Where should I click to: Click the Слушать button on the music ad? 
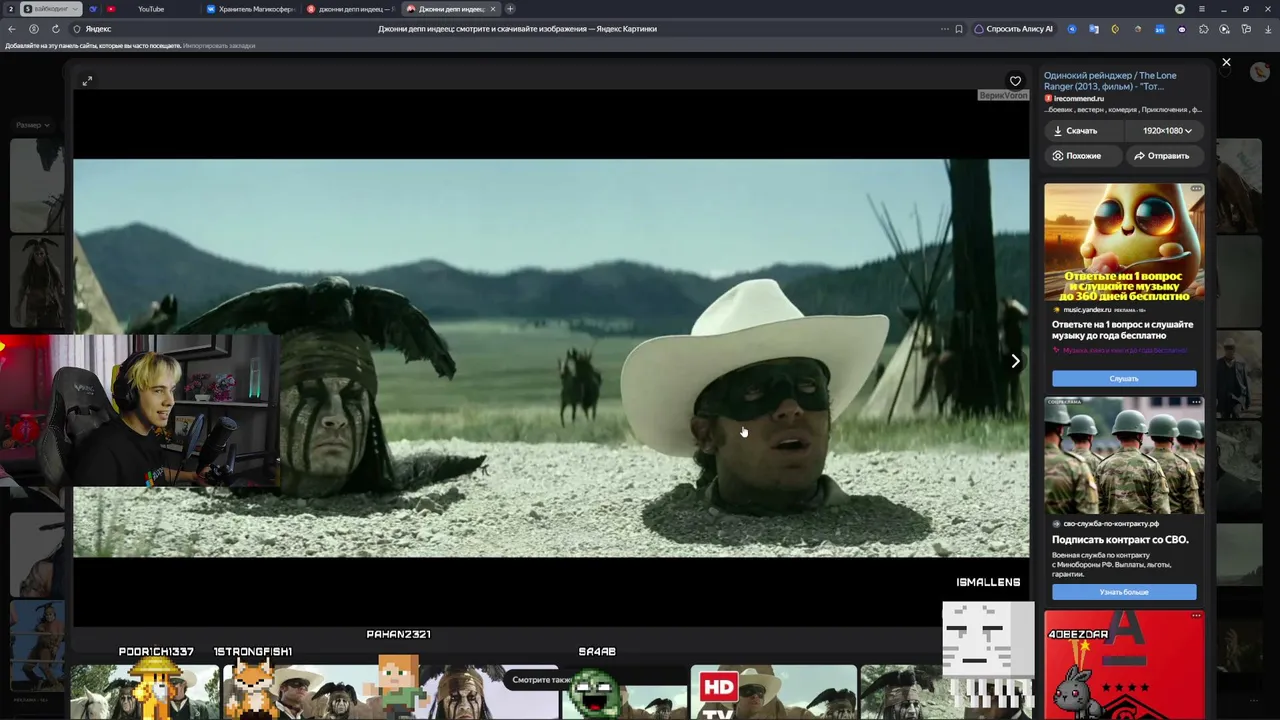[x=1124, y=378]
